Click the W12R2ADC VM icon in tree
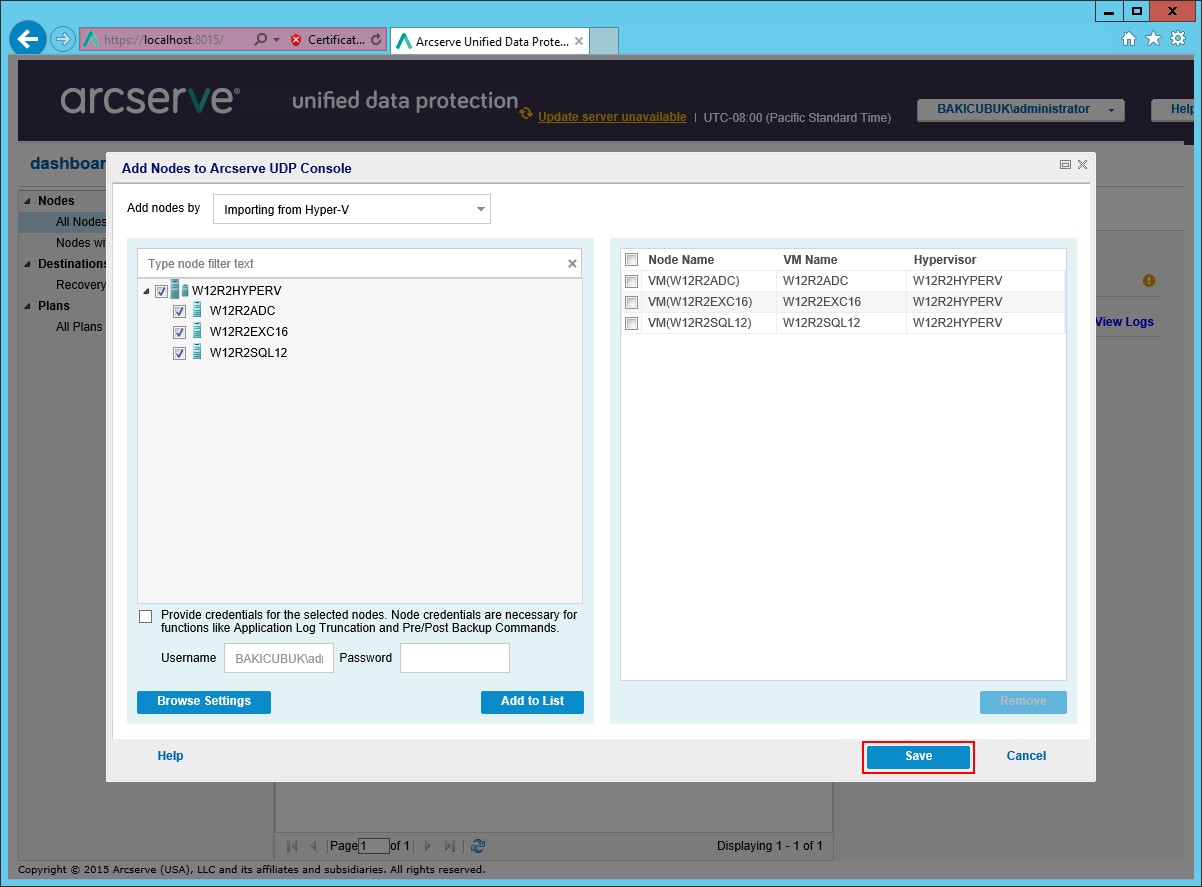Viewport: 1202px width, 887px height. click(x=197, y=310)
